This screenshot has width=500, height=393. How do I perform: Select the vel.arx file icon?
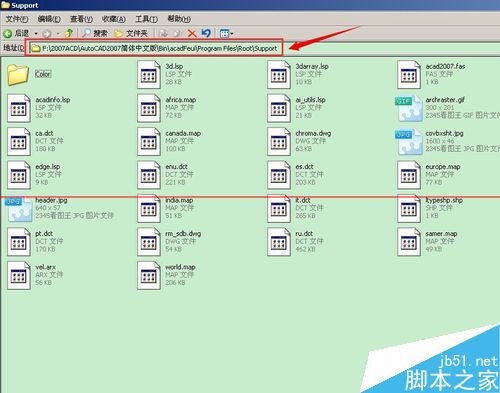pos(19,276)
